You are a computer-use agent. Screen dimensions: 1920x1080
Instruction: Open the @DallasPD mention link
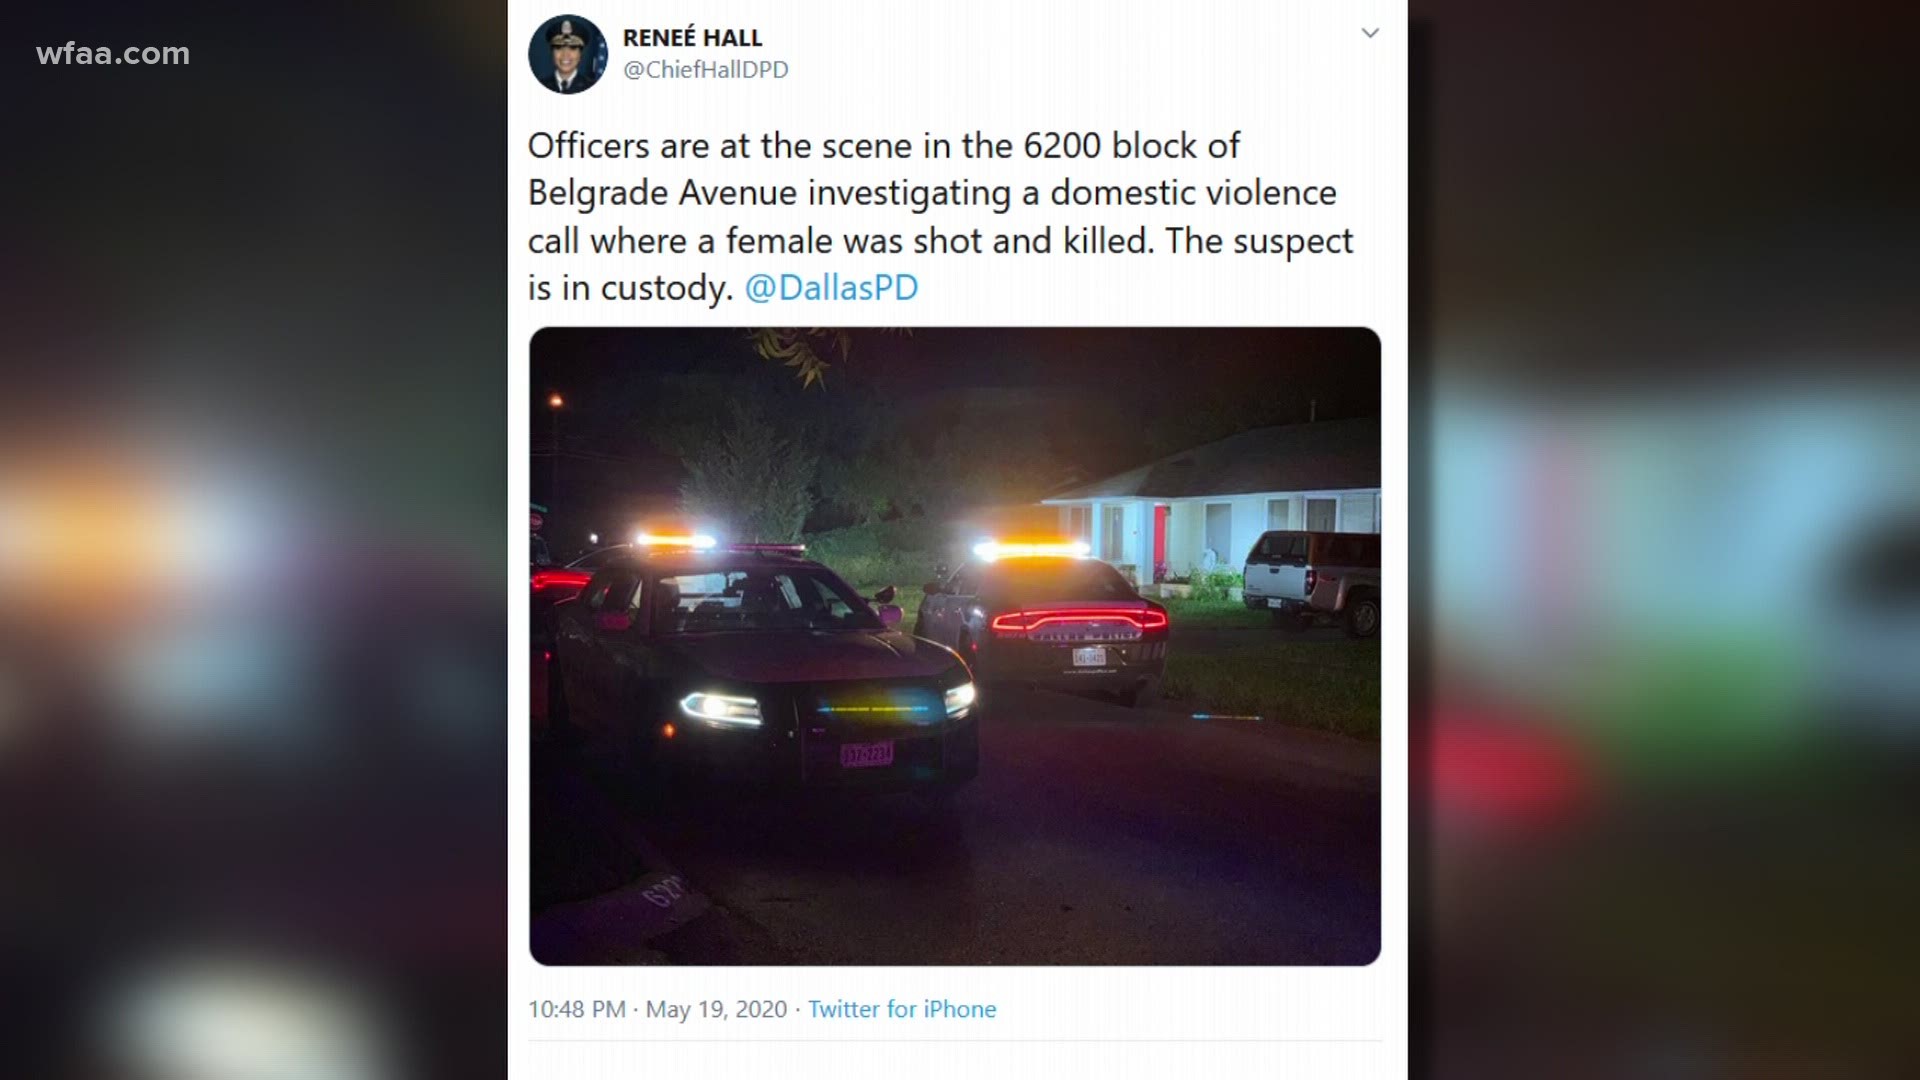click(831, 288)
